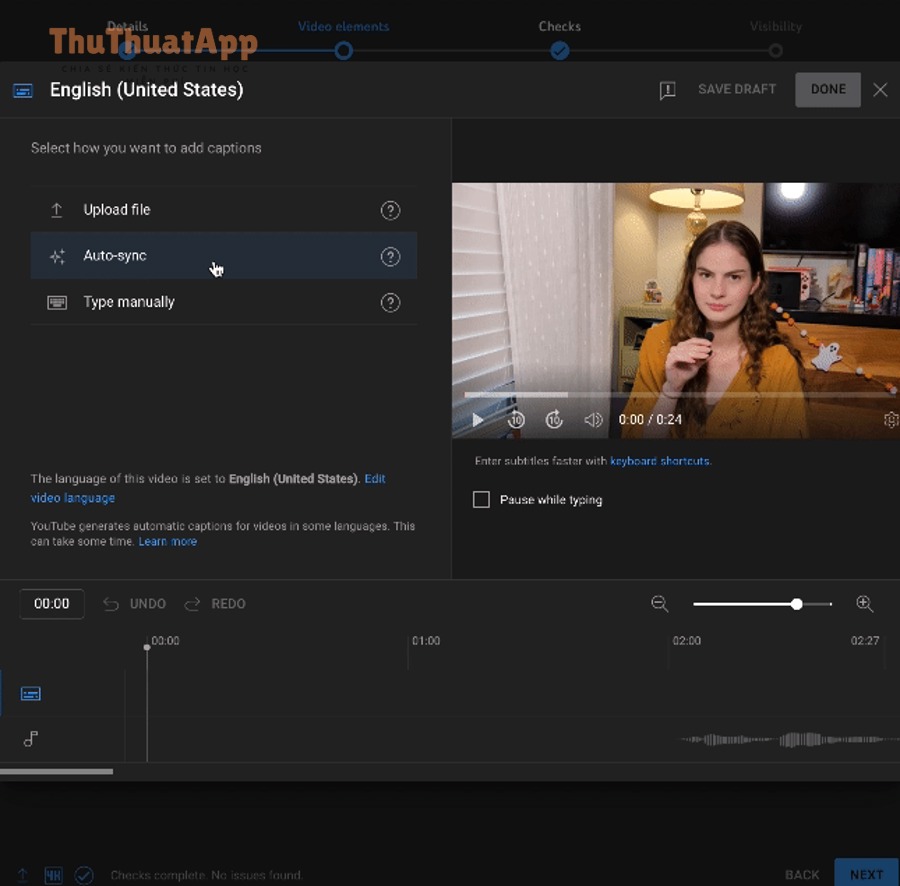The width and height of the screenshot is (900, 886).
Task: Click the UNDO button
Action: point(134,604)
